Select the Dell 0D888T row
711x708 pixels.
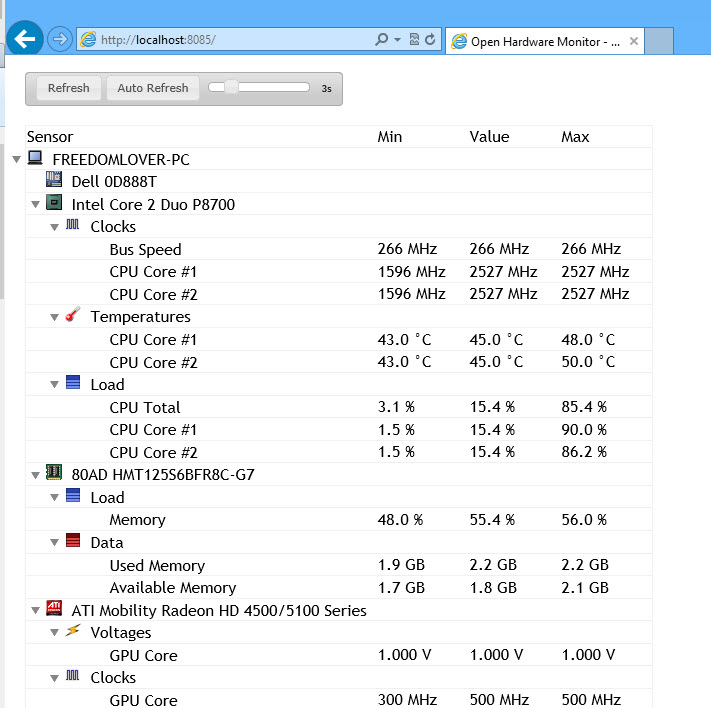(339, 181)
